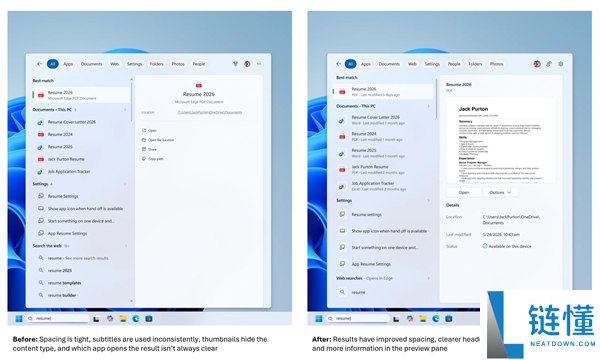Viewport: 600px width, 360px height.
Task: Expand Documents - This PC in the After panel
Action: (428, 106)
